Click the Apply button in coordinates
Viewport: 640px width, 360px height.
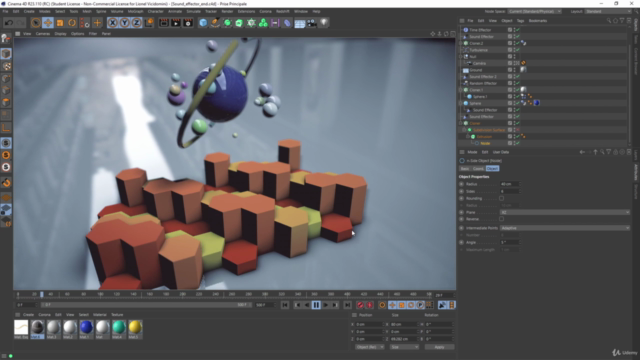[x=439, y=347]
